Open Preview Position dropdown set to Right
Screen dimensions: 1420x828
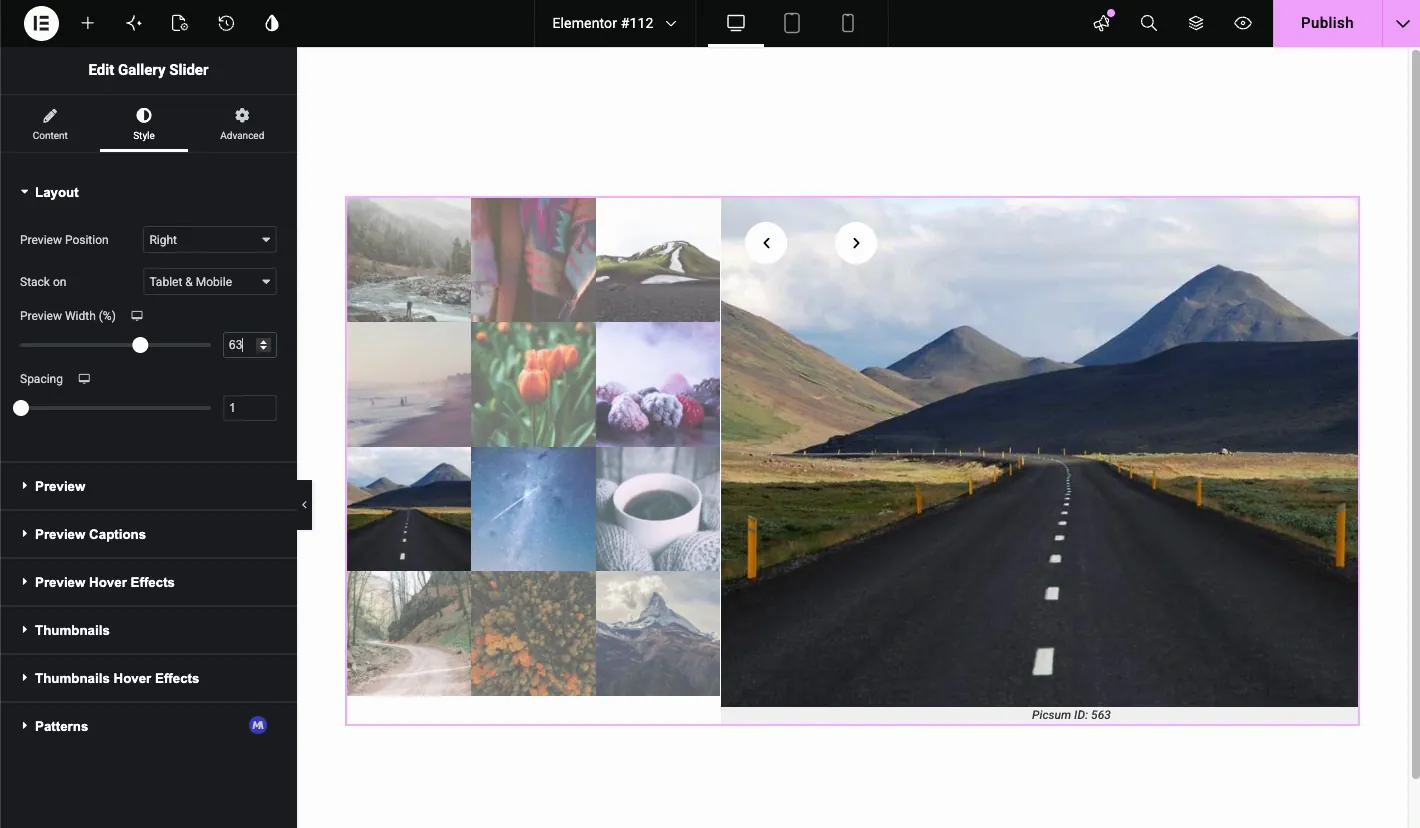[210, 240]
